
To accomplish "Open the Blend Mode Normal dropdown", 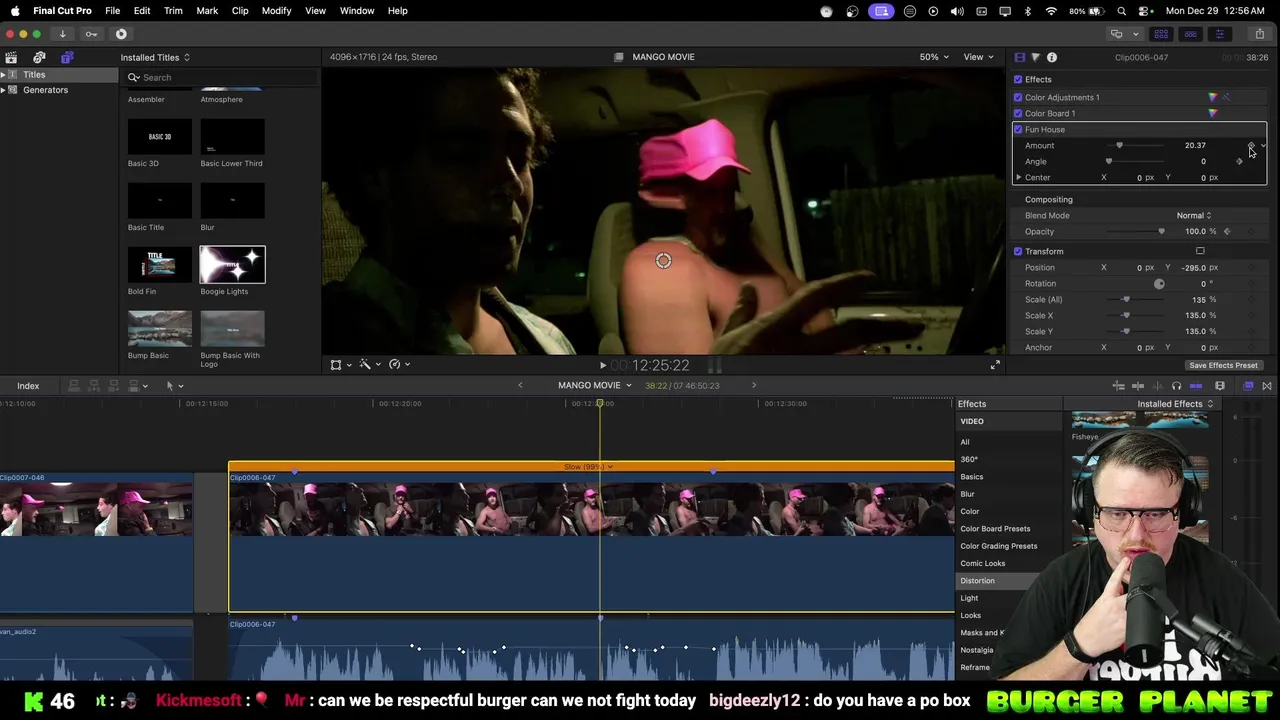I will pyautogui.click(x=1193, y=216).
